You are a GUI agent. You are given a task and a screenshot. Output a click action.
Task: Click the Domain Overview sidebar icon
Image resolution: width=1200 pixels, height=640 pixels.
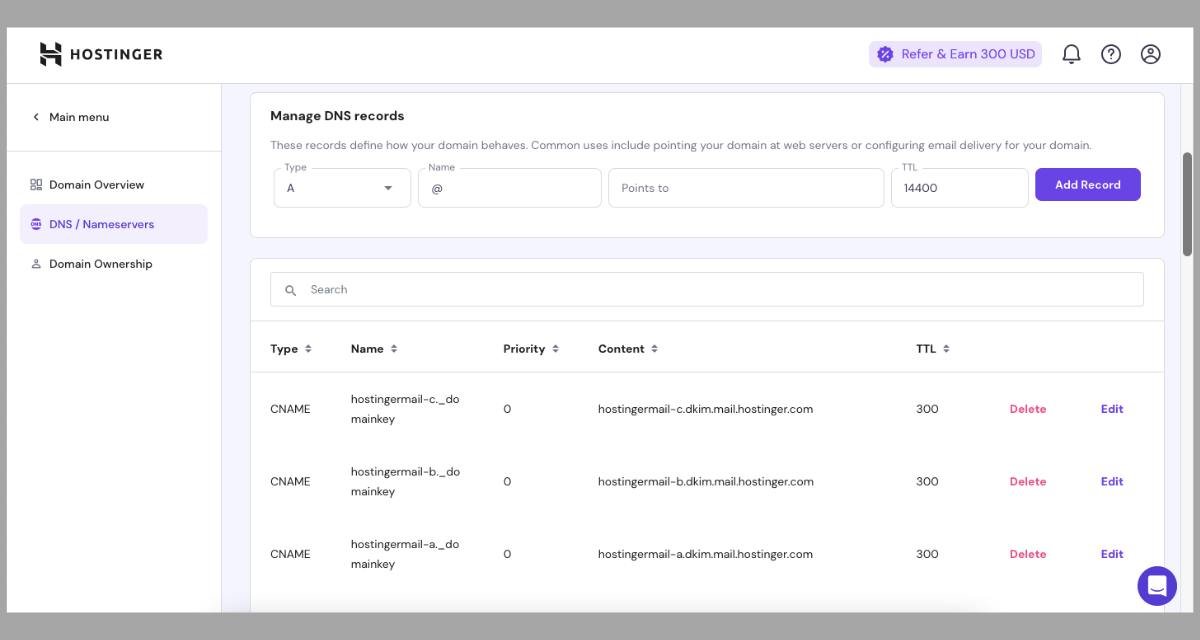36,185
